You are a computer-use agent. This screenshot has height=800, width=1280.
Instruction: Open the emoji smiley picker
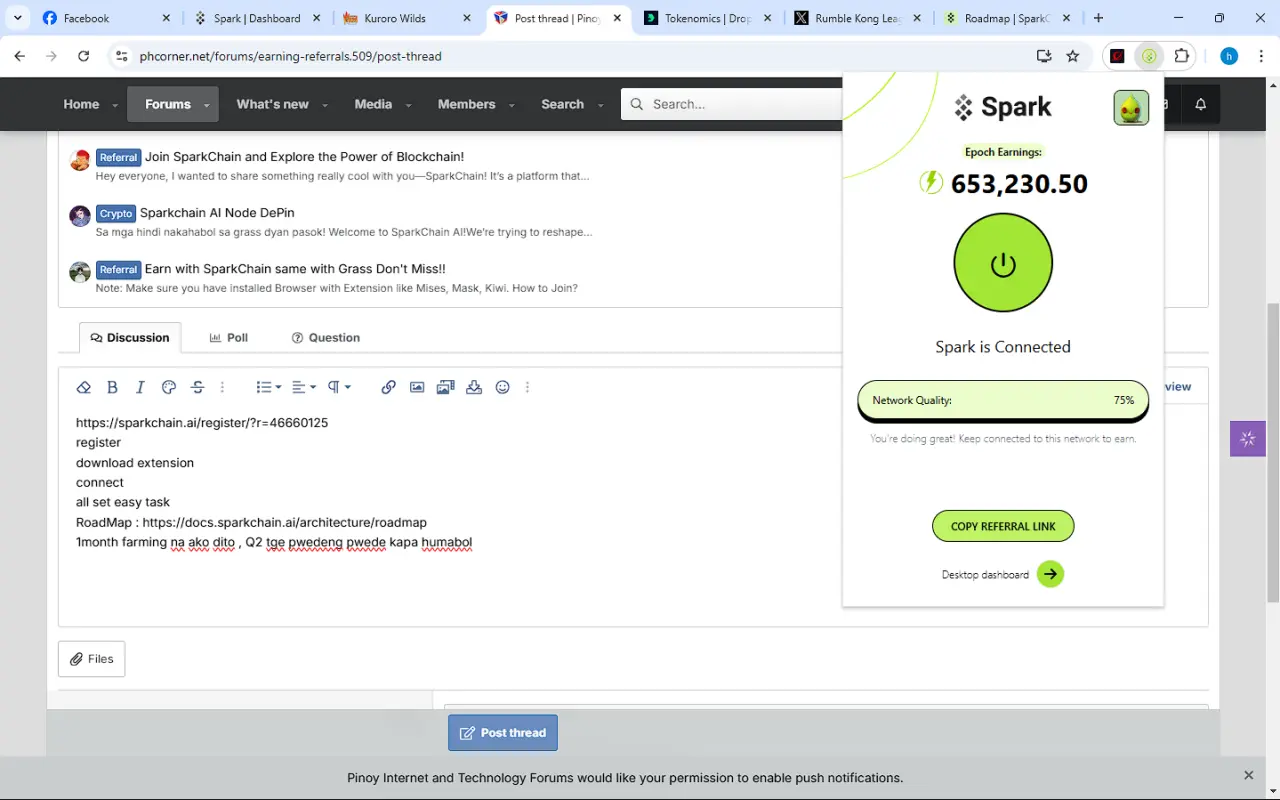pos(503,387)
